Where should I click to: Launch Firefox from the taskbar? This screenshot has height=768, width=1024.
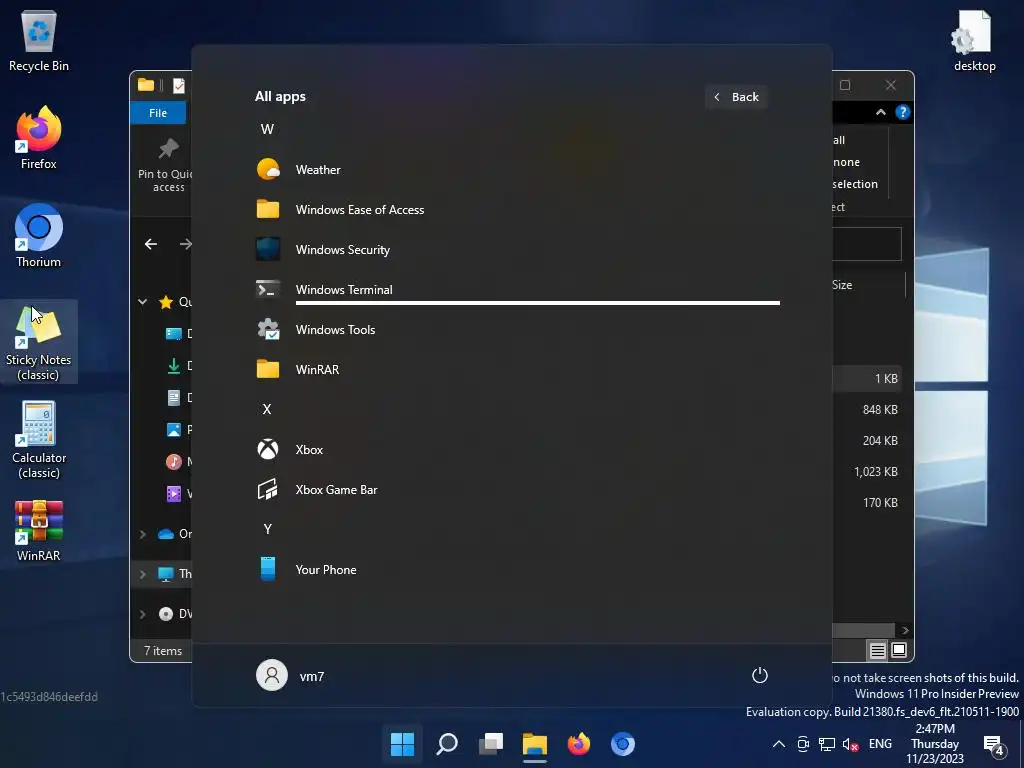(579, 744)
